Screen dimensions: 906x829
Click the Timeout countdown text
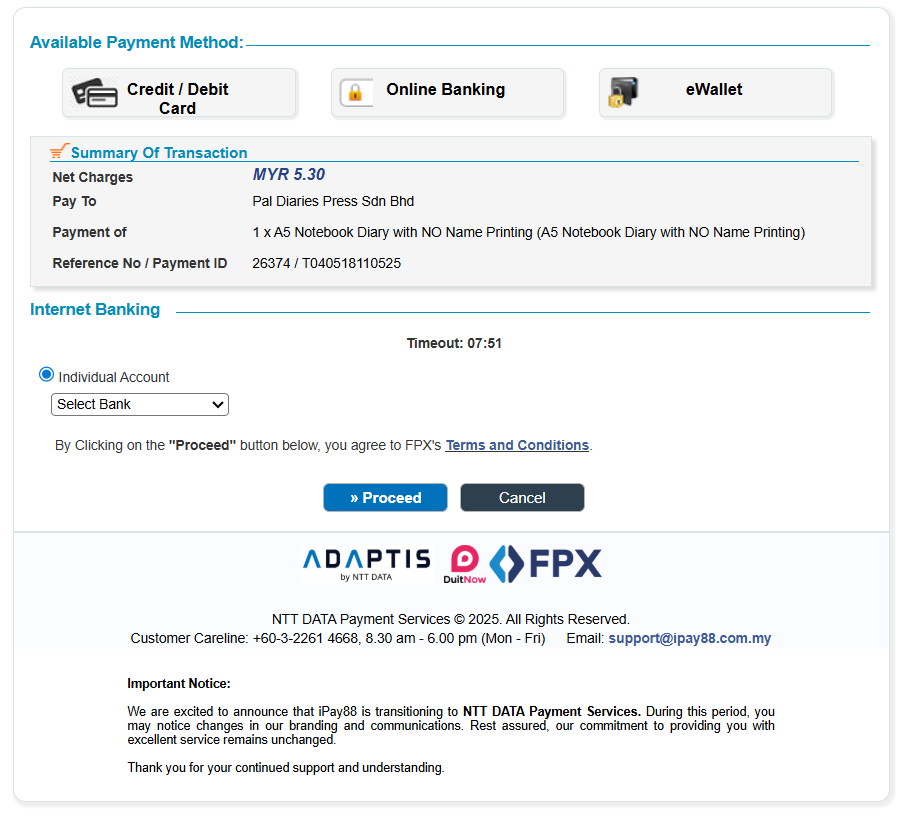[454, 343]
